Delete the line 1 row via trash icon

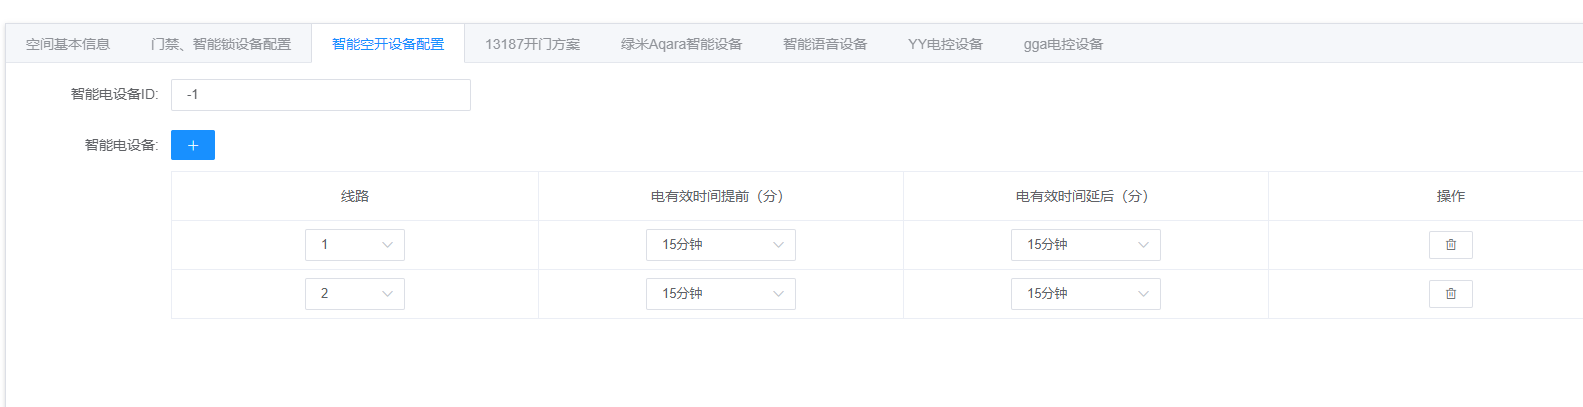[x=1450, y=245]
